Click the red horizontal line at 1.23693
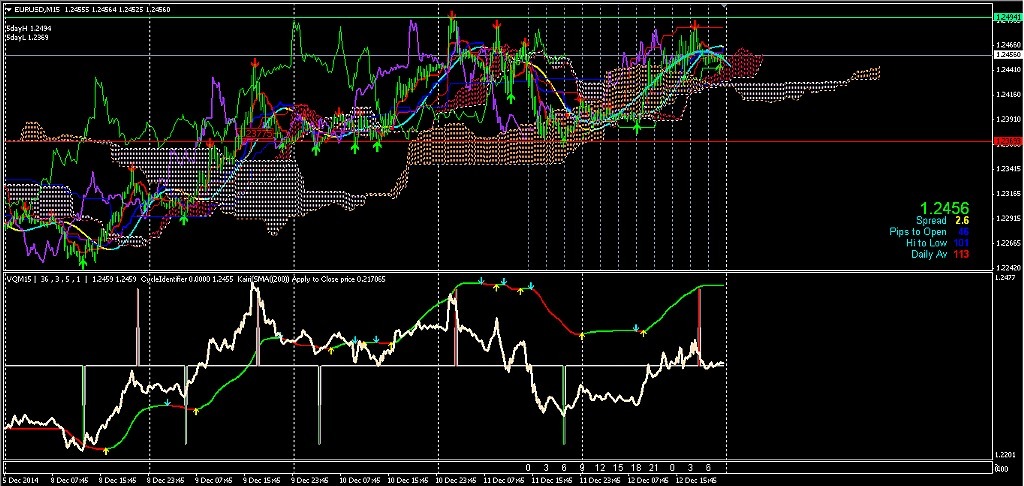This screenshot has width=1024, height=486. pyautogui.click(x=496, y=141)
